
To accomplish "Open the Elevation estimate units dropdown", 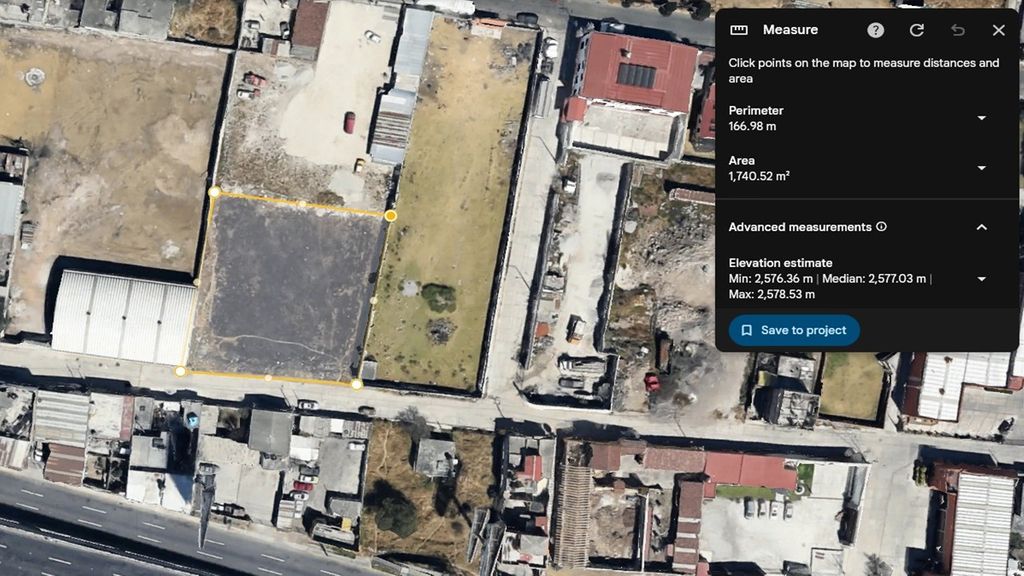I will point(981,279).
